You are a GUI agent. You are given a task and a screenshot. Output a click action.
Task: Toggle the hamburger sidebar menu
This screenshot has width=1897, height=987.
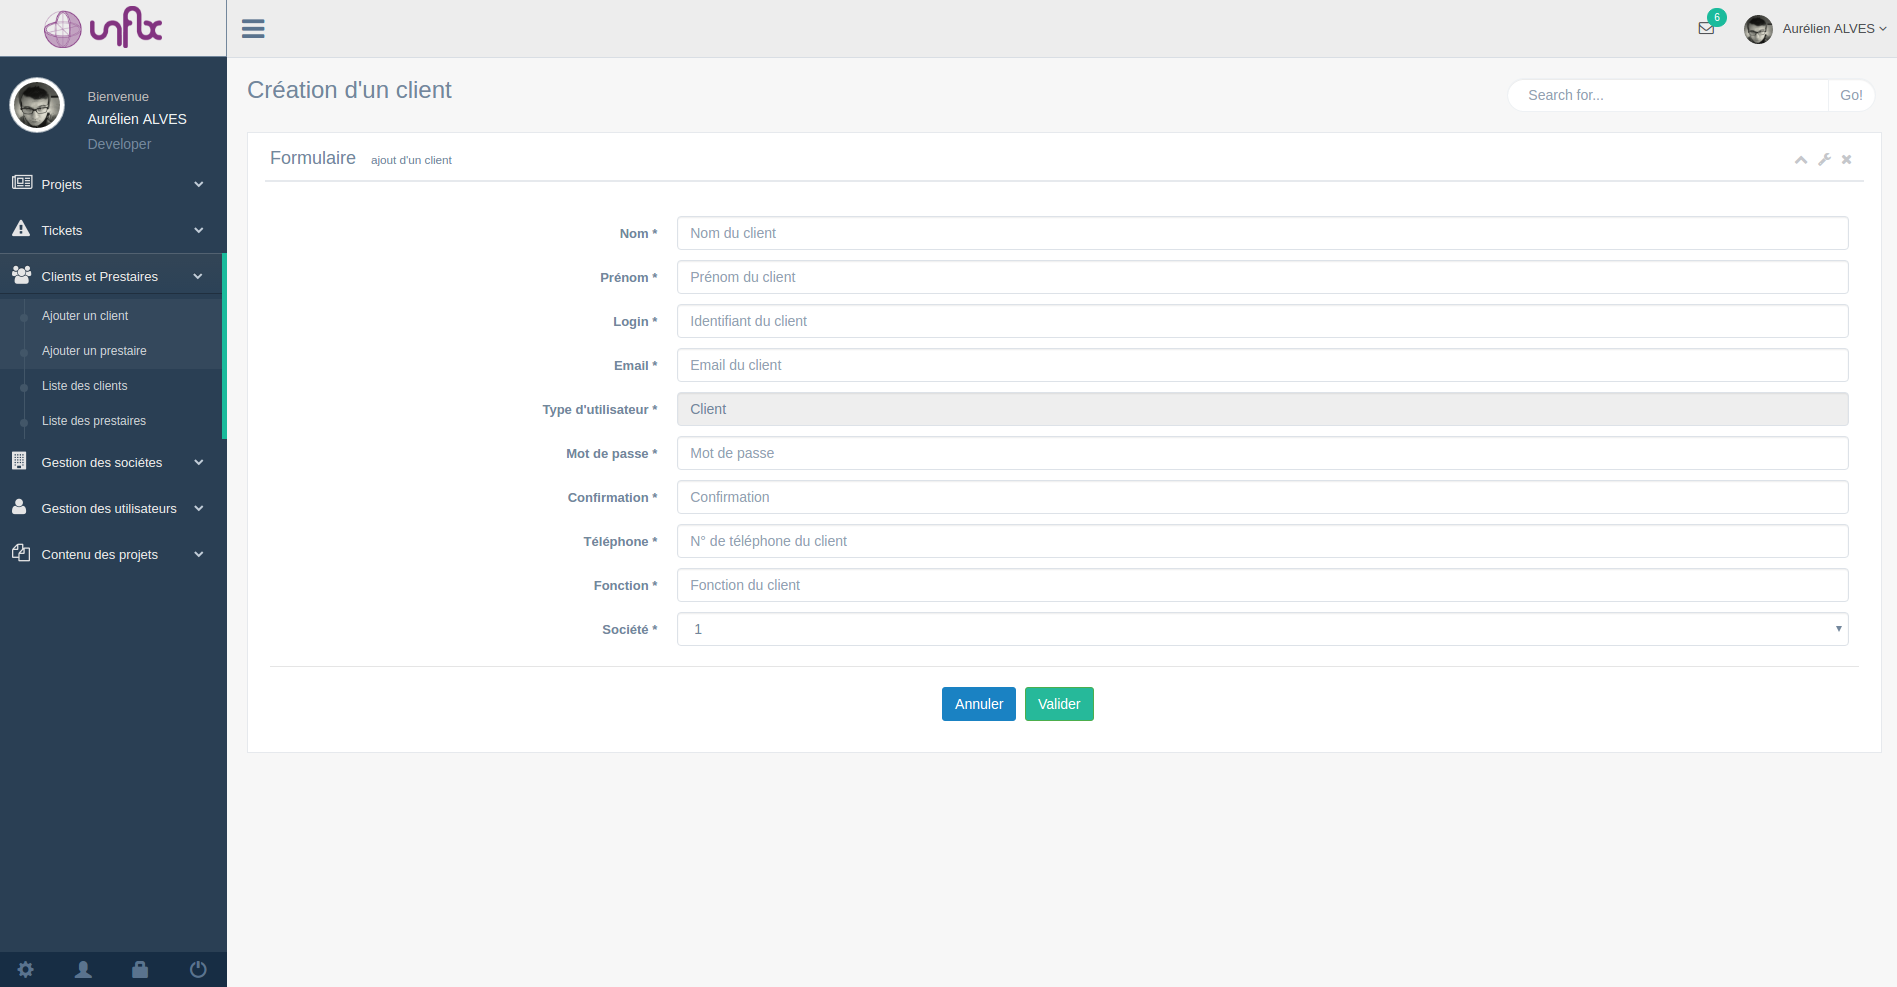click(x=253, y=29)
